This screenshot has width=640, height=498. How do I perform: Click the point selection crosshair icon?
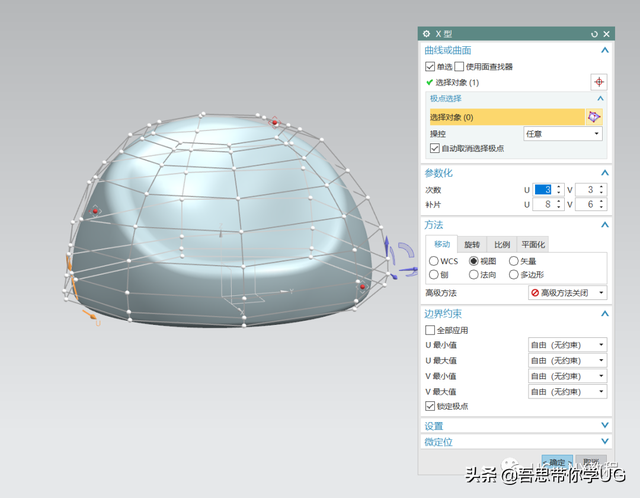(x=599, y=82)
